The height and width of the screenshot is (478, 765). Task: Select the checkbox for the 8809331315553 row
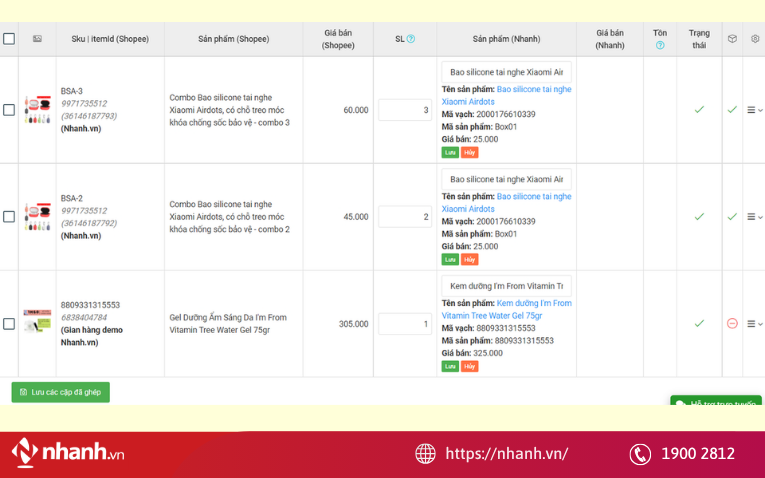(x=9, y=324)
